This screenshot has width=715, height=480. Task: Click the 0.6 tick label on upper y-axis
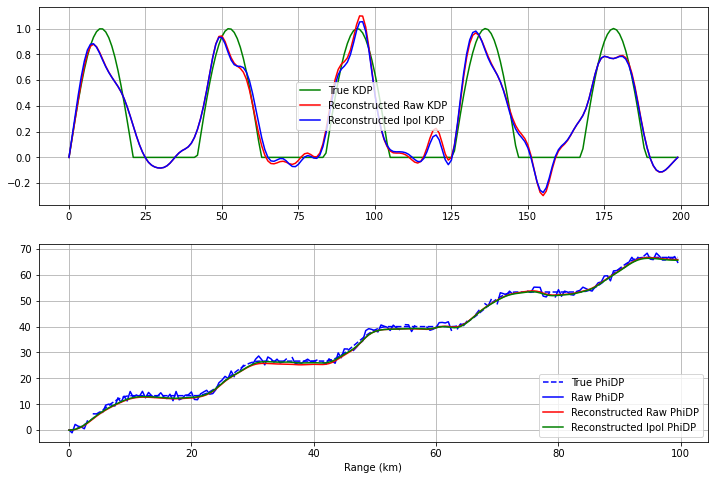click(24, 80)
